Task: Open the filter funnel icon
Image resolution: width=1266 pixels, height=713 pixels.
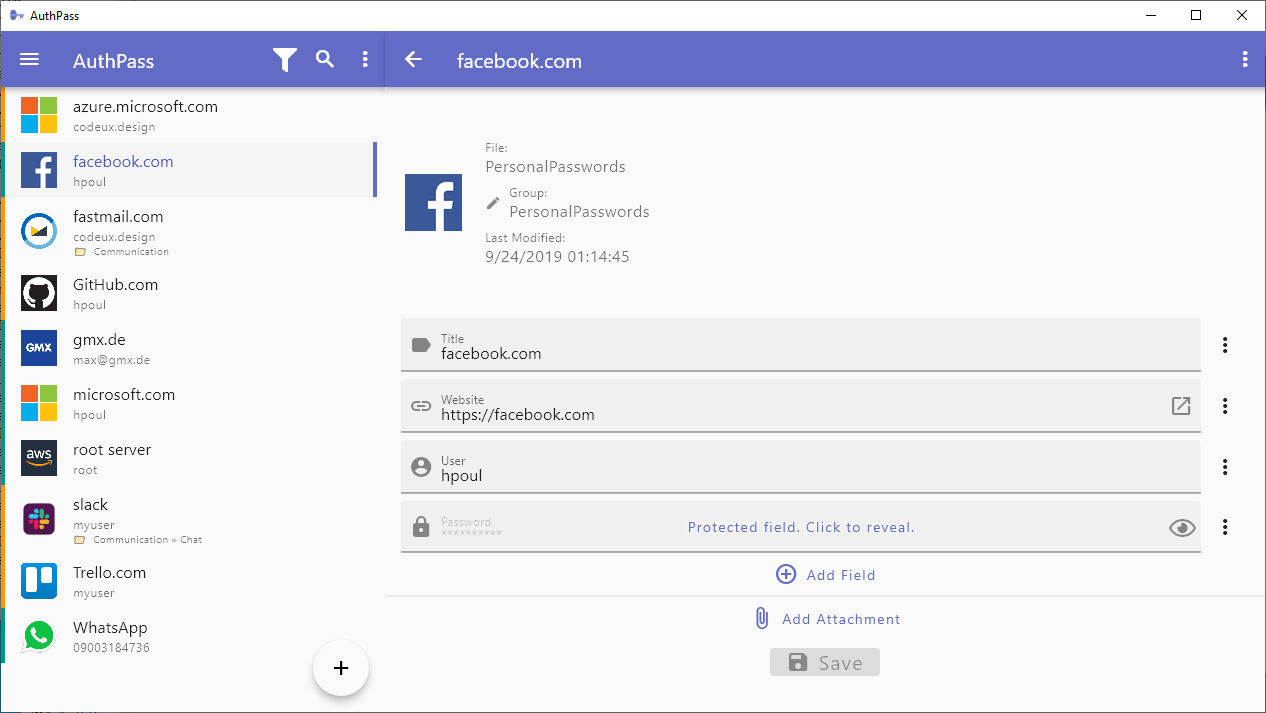Action: [285, 60]
